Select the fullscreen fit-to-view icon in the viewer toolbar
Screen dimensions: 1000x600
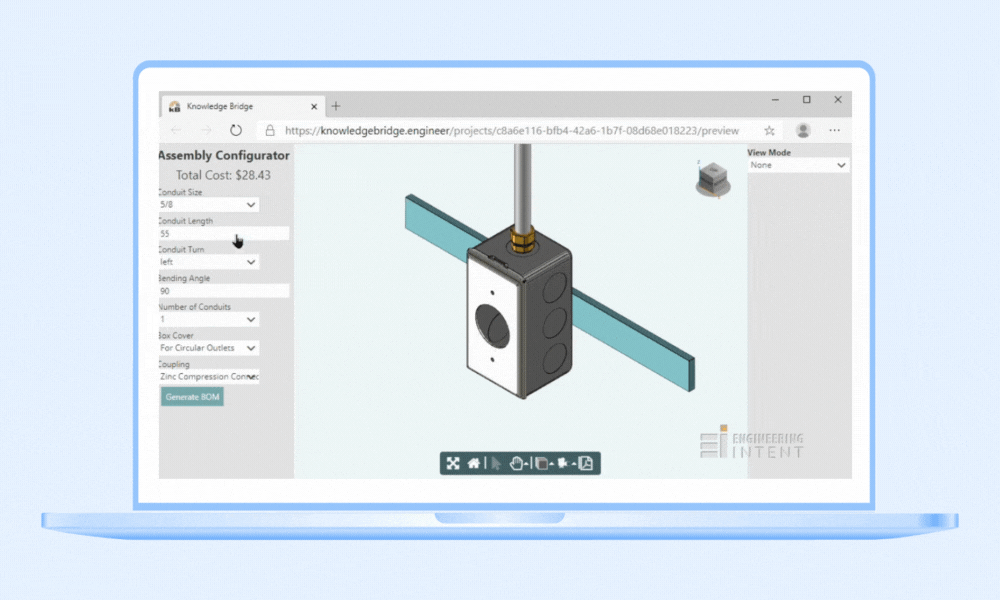453,463
